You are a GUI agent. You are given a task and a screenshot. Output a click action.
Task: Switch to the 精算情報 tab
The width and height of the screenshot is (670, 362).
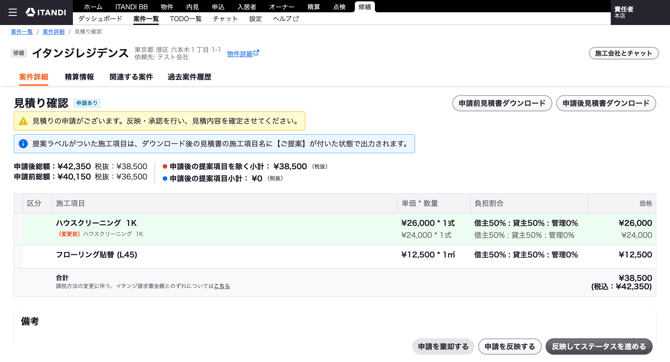tap(79, 77)
